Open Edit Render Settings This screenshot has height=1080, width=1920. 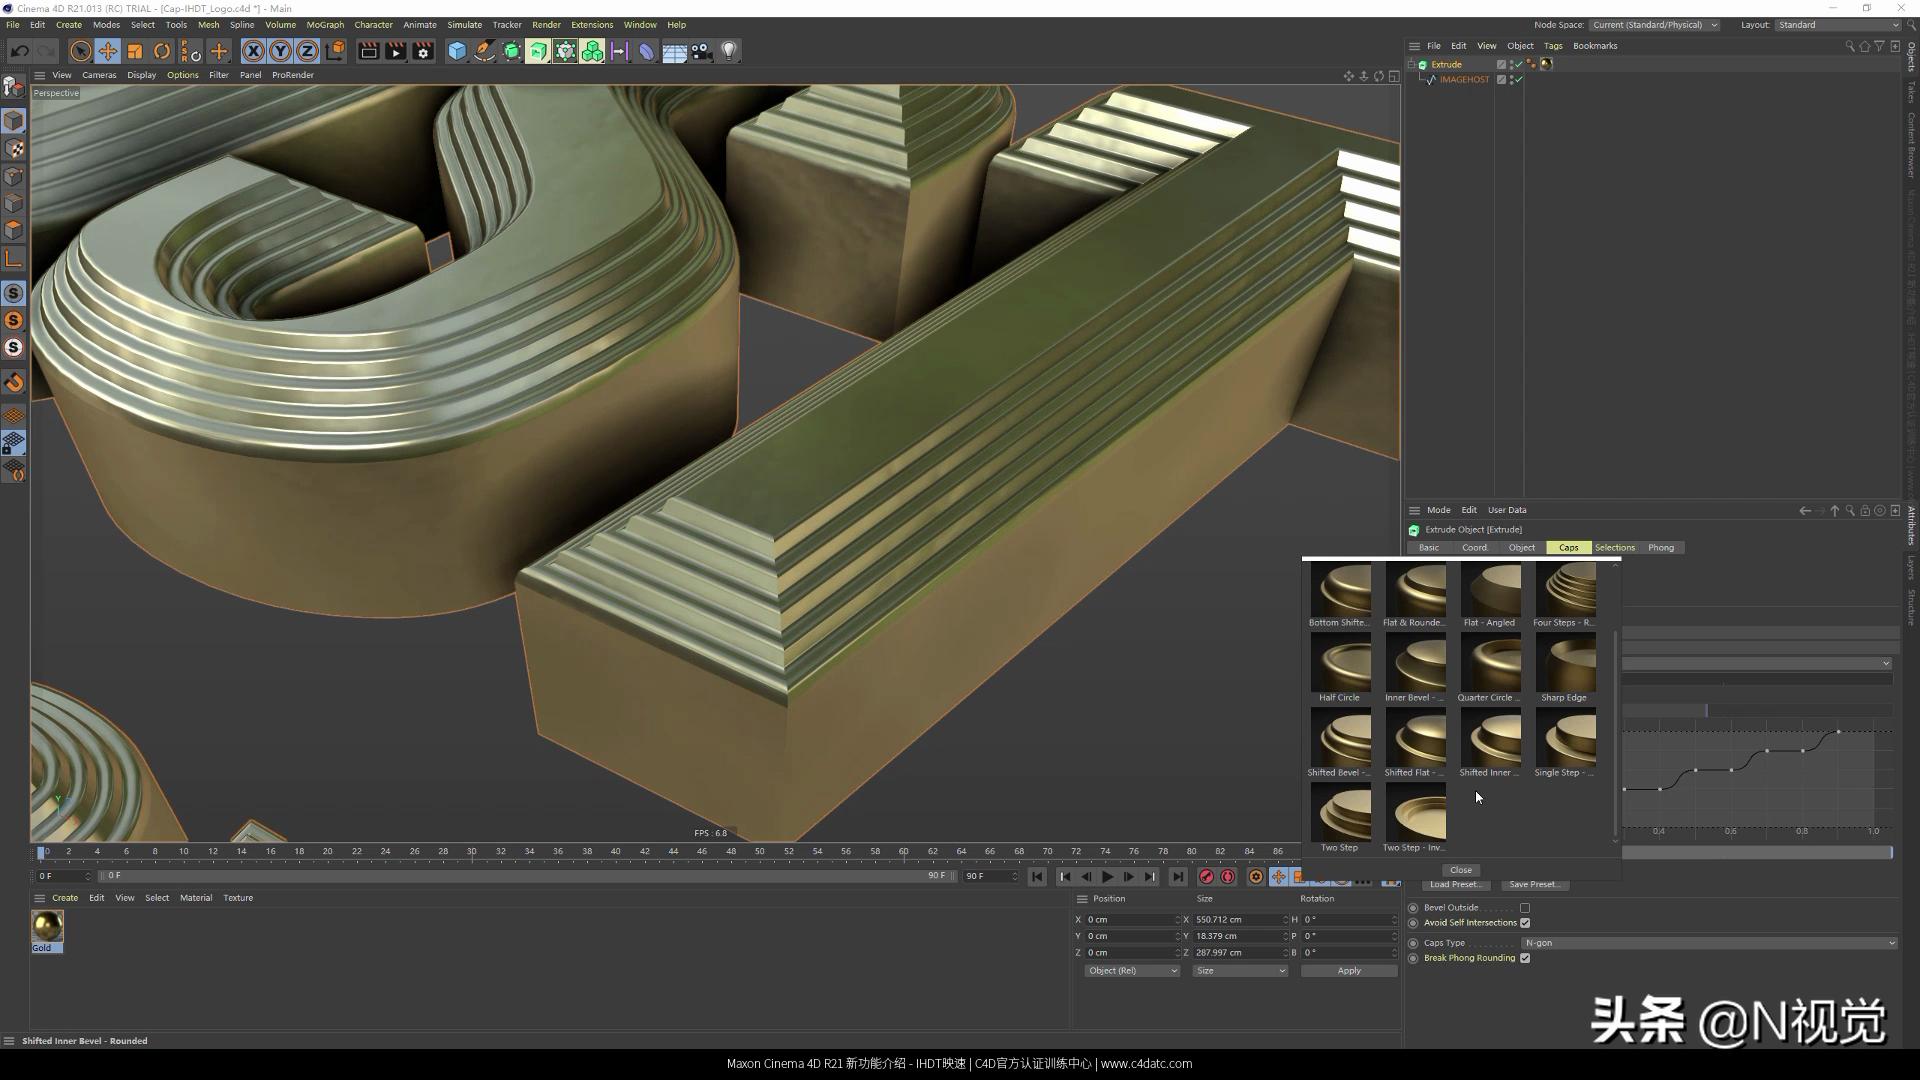tap(423, 51)
